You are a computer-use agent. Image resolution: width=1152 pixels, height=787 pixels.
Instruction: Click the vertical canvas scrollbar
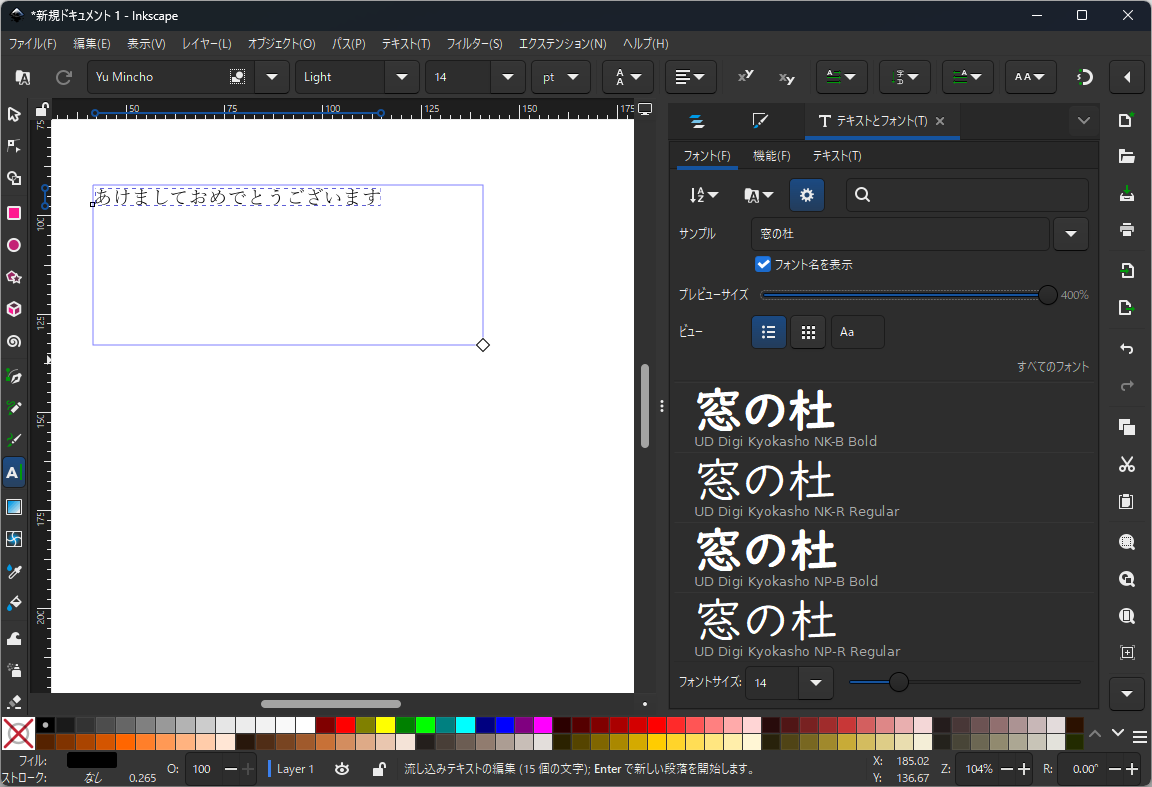click(645, 406)
